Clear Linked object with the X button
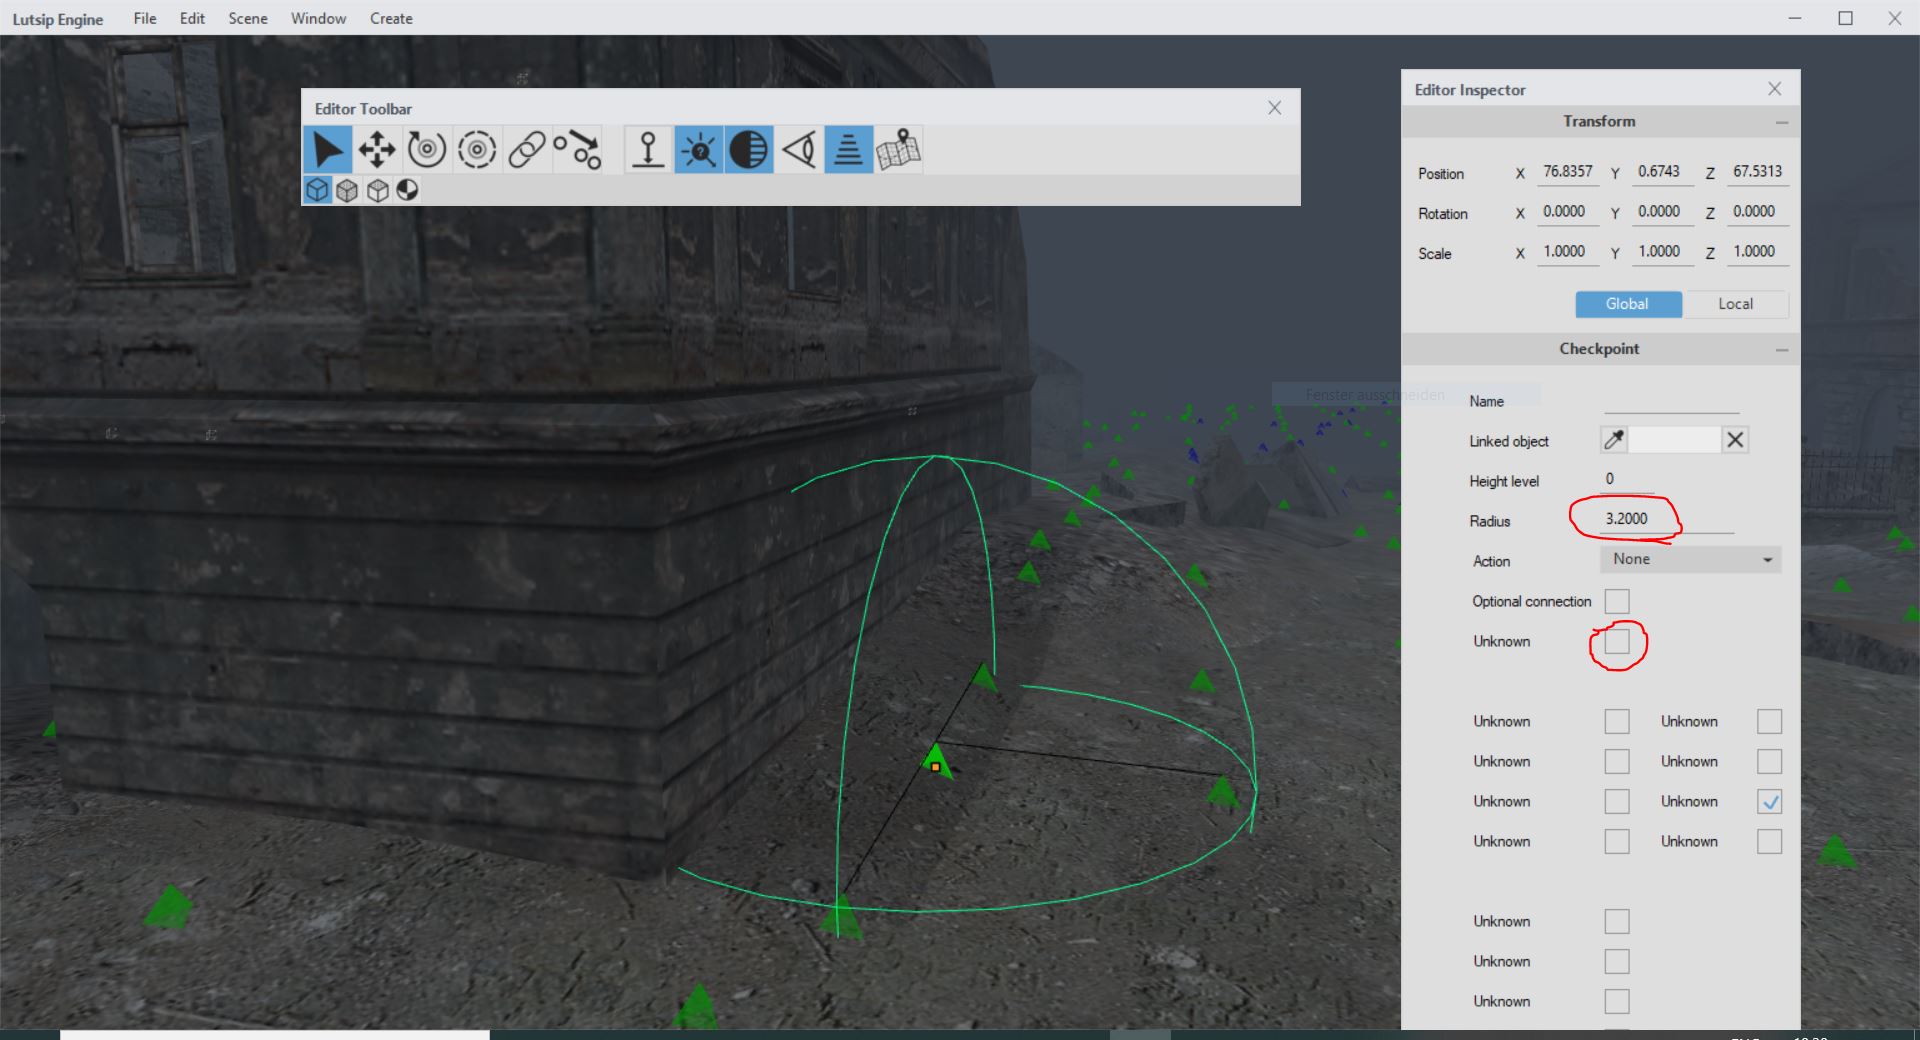The height and width of the screenshot is (1040, 1920). (1735, 440)
